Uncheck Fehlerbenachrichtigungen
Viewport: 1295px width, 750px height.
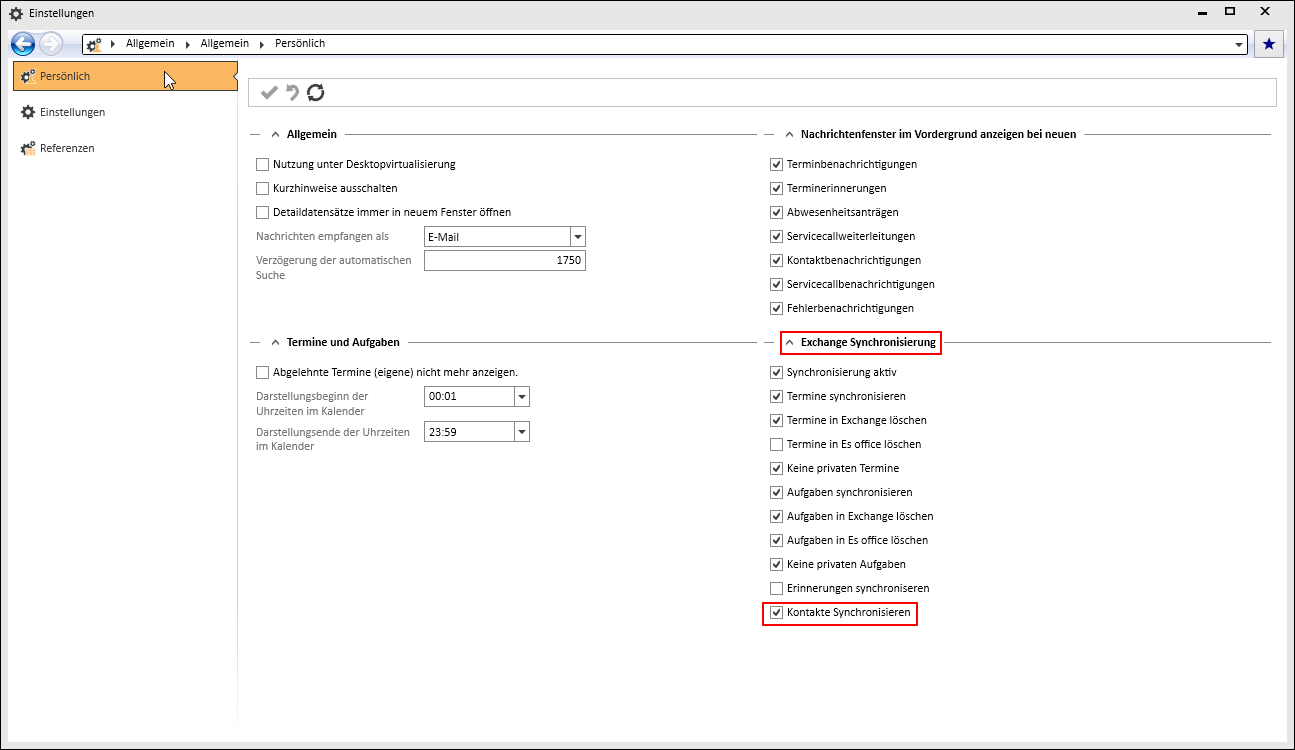(777, 308)
